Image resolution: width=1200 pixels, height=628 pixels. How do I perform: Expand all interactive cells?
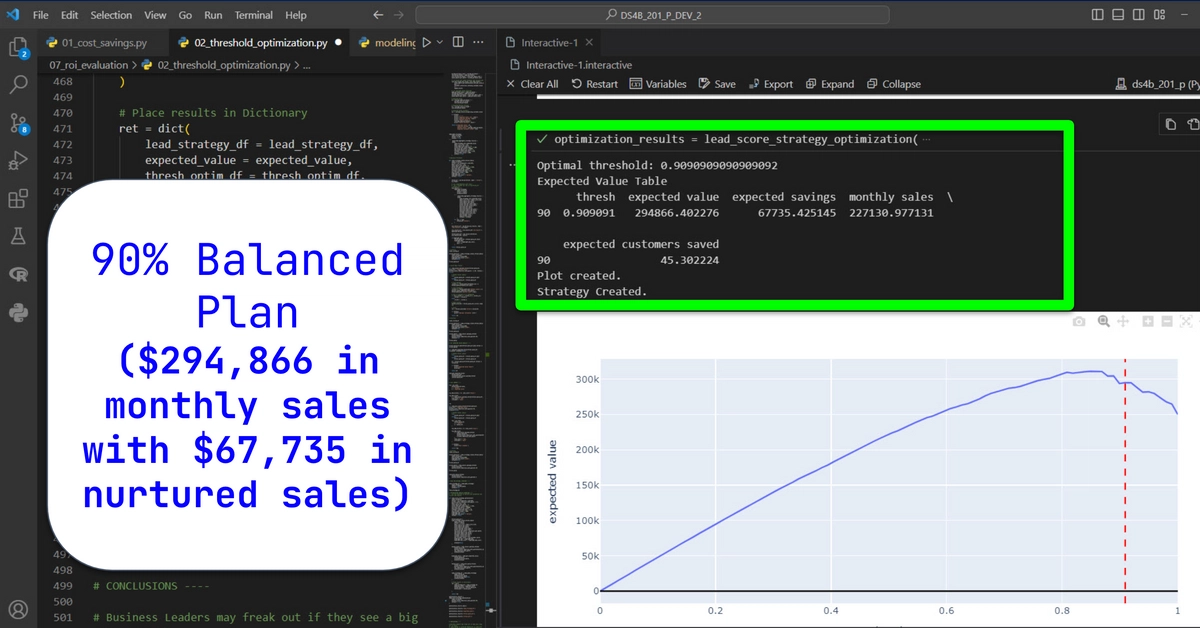point(830,84)
